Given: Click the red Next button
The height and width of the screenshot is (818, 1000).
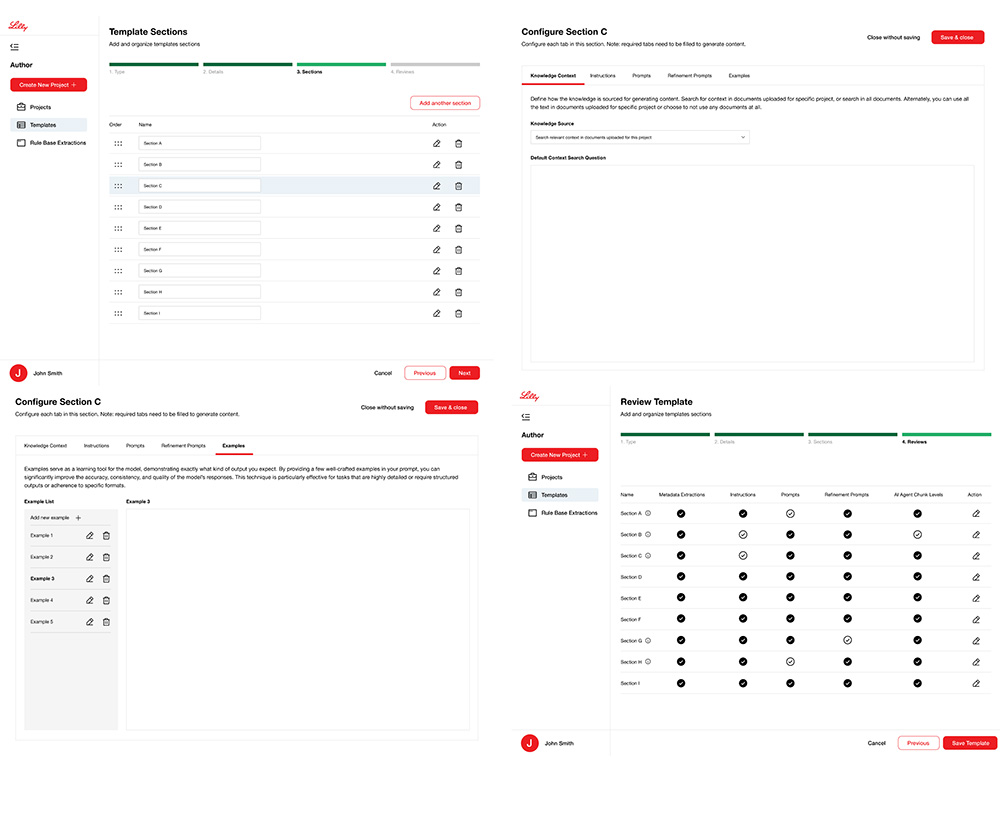Looking at the screenshot, I should [464, 373].
